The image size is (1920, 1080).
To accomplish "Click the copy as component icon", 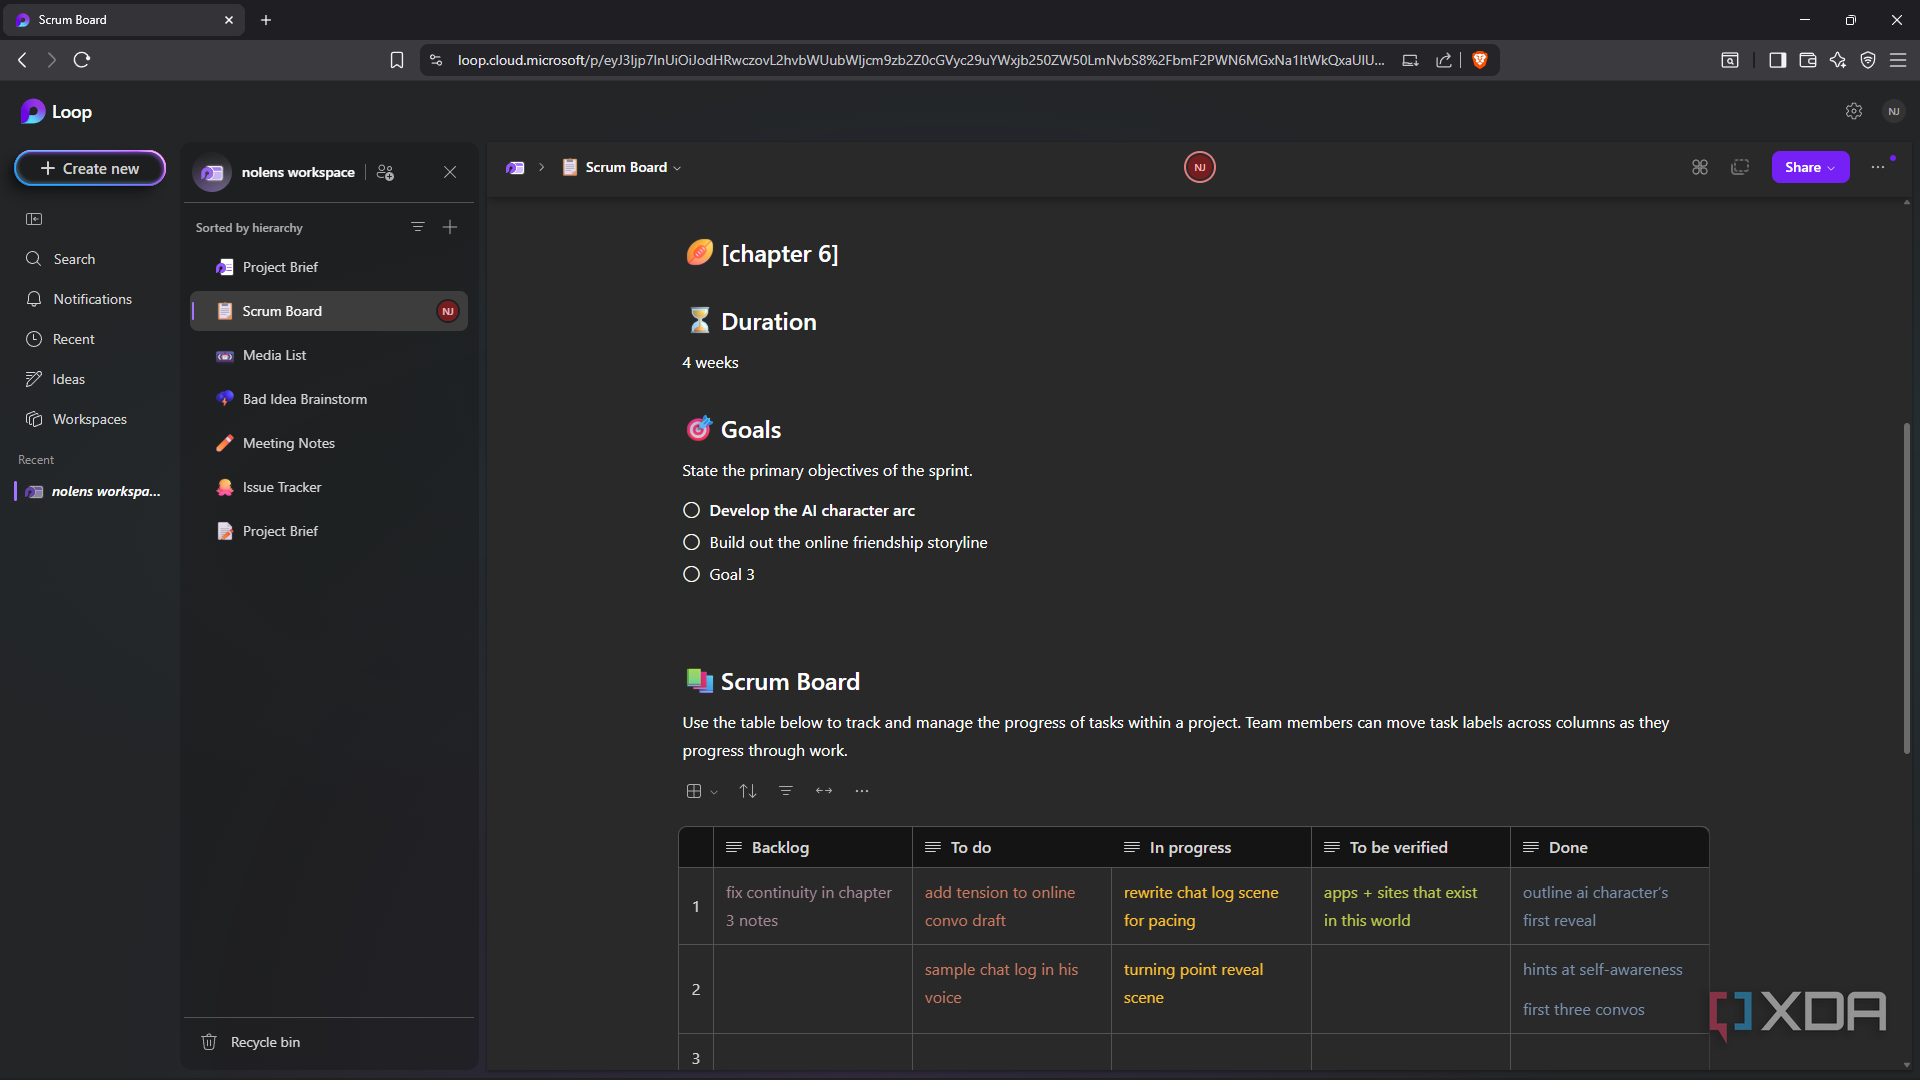I will 1740,167.
